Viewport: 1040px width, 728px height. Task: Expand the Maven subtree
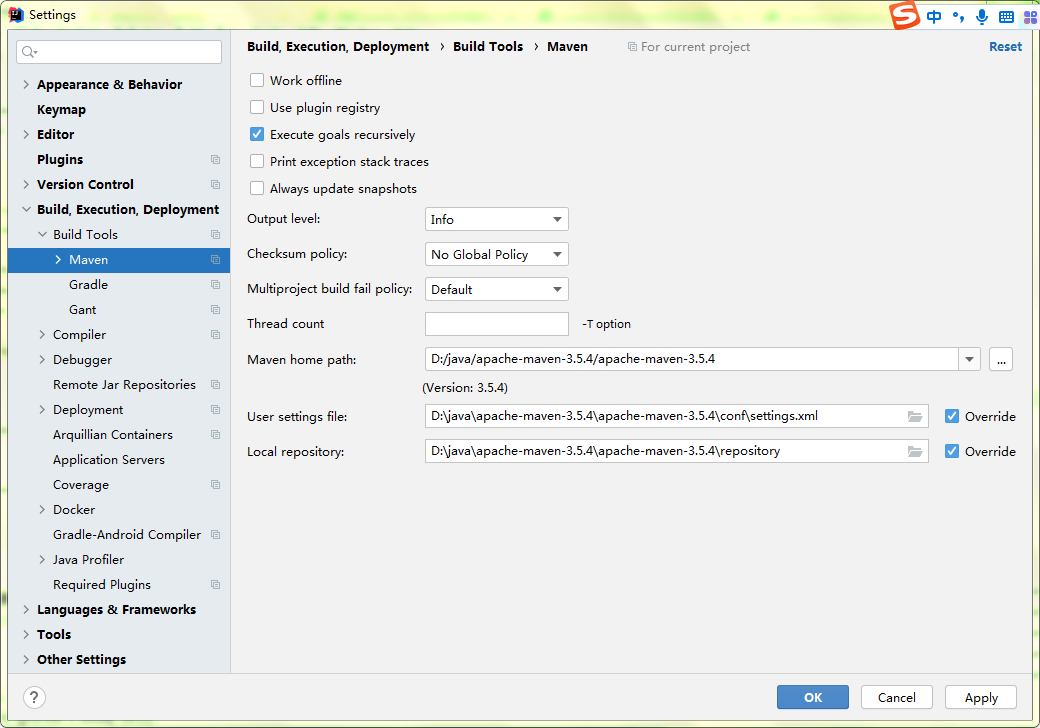pos(58,260)
